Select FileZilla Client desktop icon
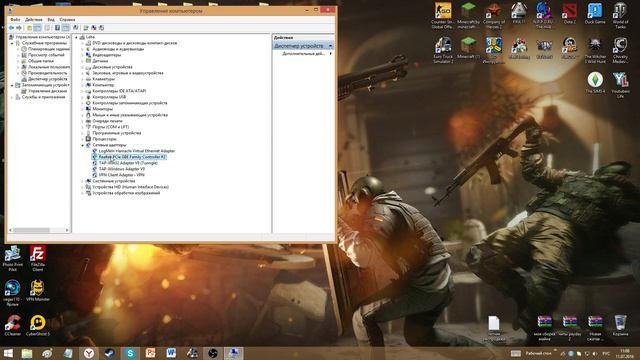The width and height of the screenshot is (640, 360). click(x=38, y=258)
